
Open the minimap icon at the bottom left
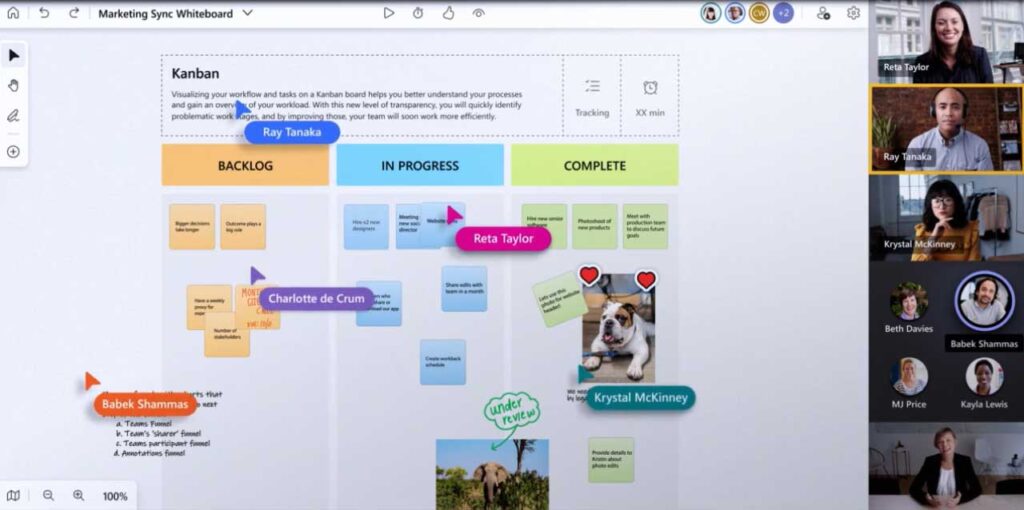click(x=13, y=496)
